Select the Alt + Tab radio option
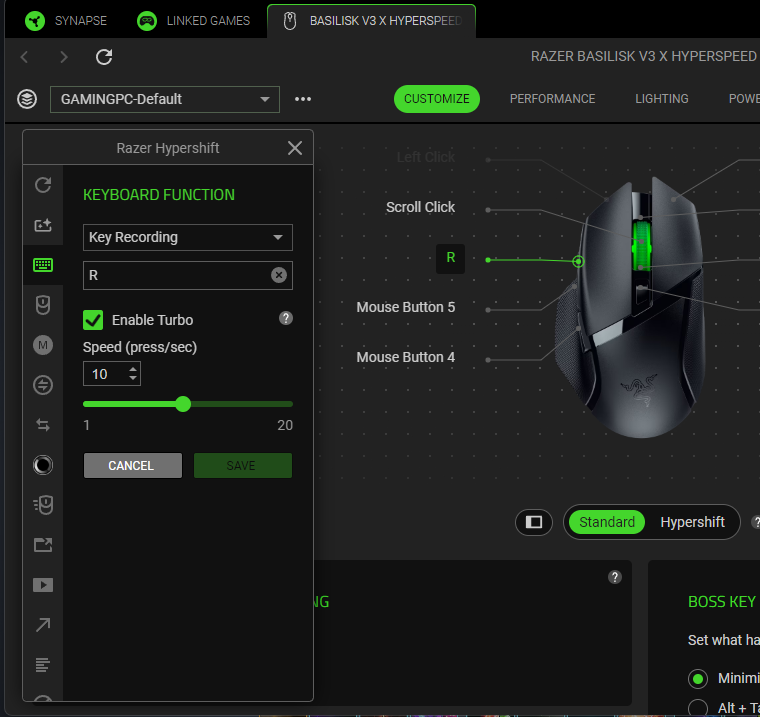Viewport: 760px width, 717px height. [698, 708]
